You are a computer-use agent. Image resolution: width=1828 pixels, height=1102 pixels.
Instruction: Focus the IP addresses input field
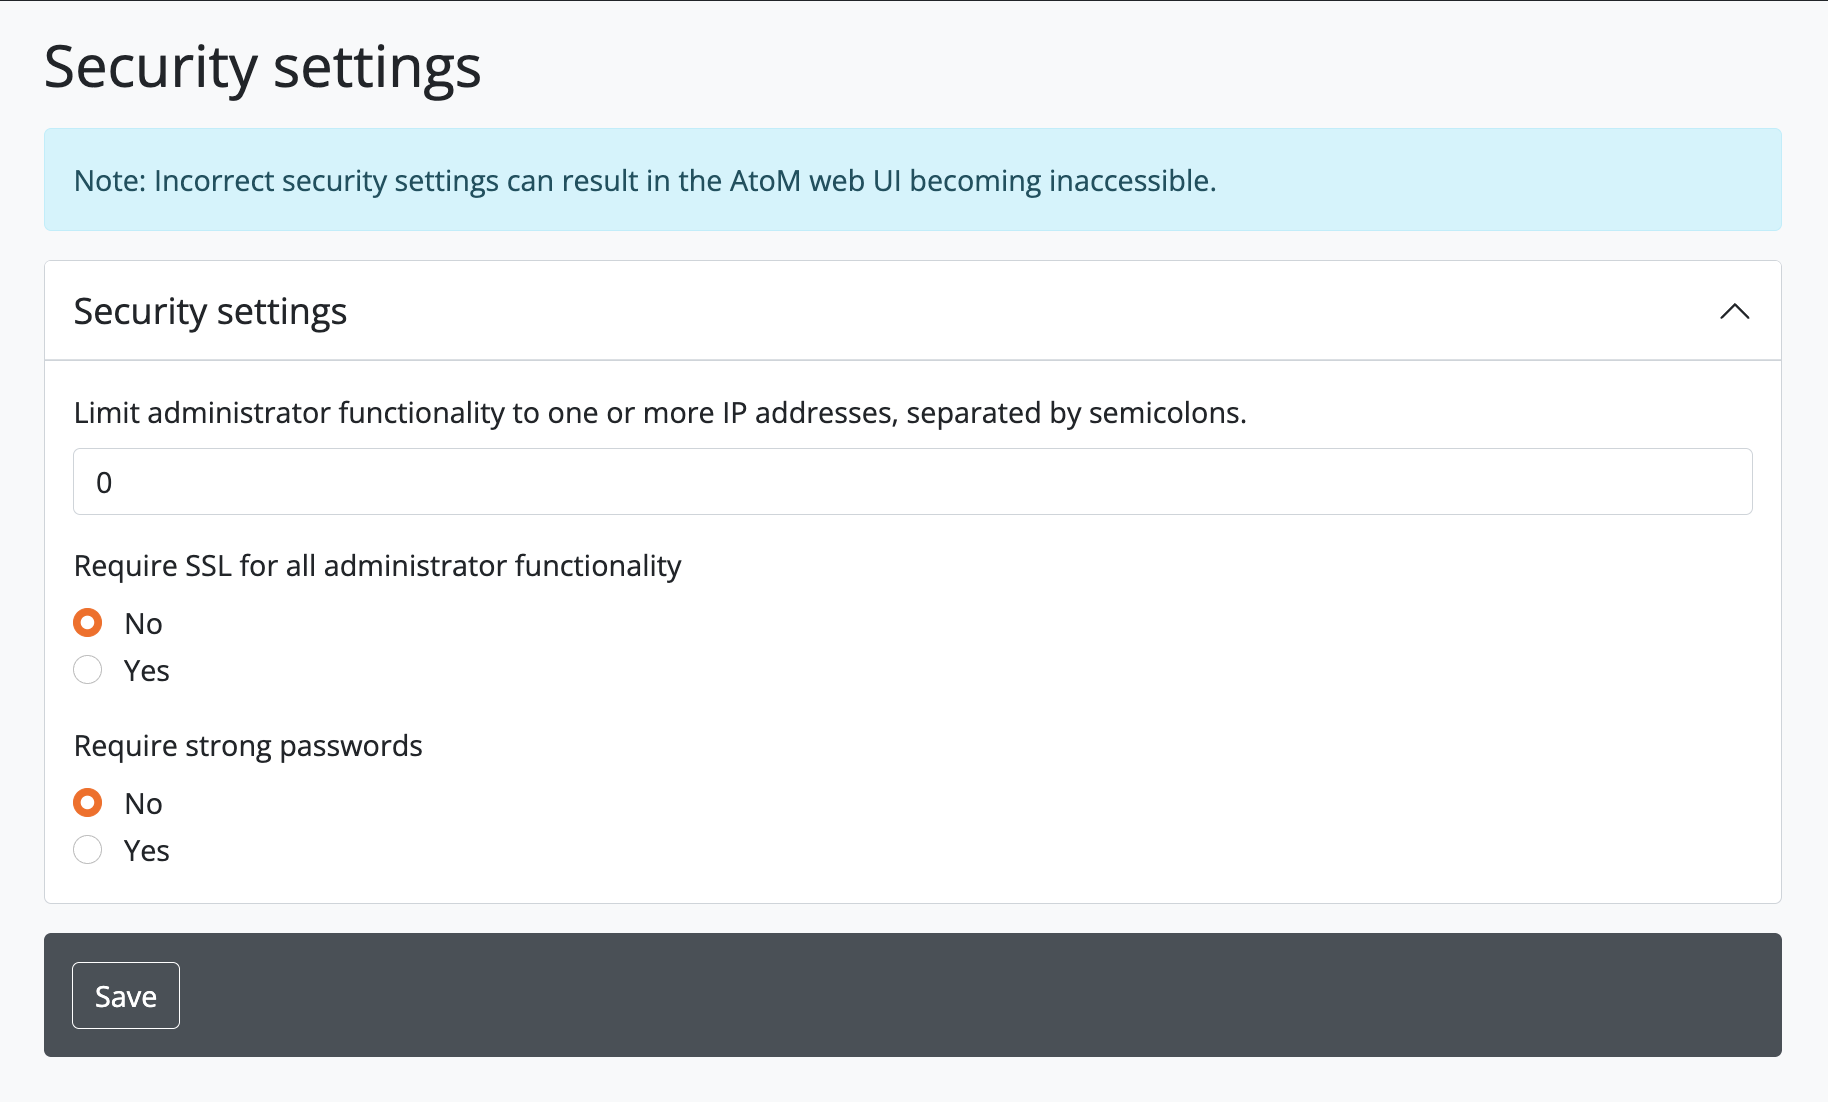pos(912,482)
